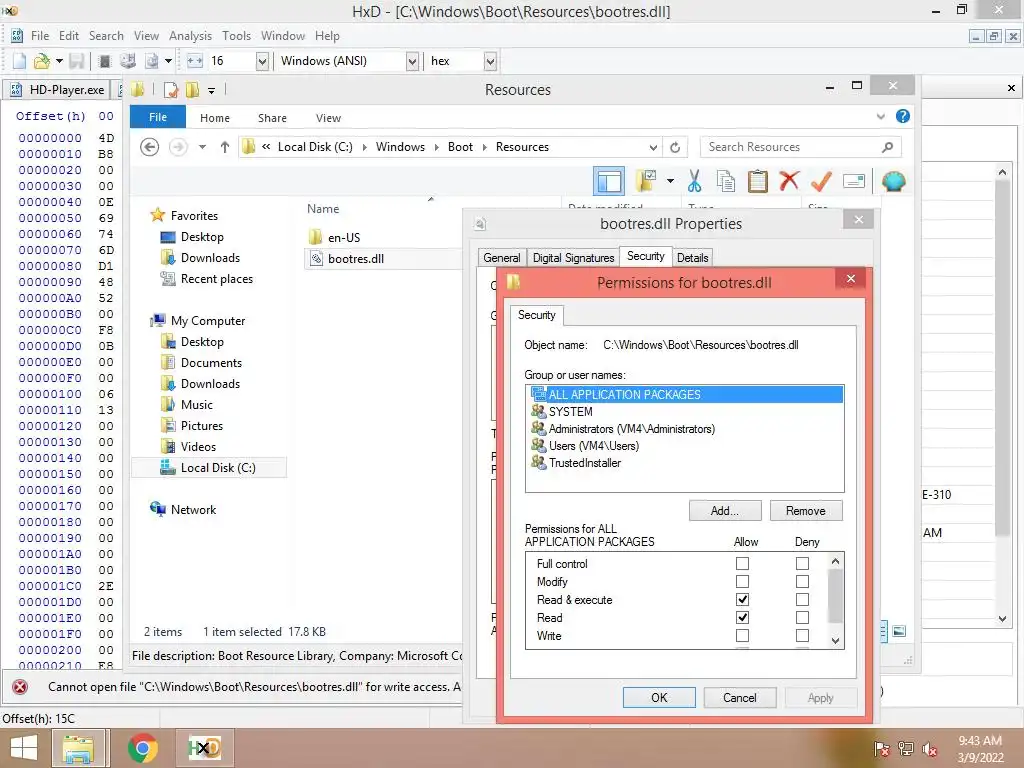The image size is (1024, 768).
Task: Open the Windows Start button
Action: click(24, 748)
